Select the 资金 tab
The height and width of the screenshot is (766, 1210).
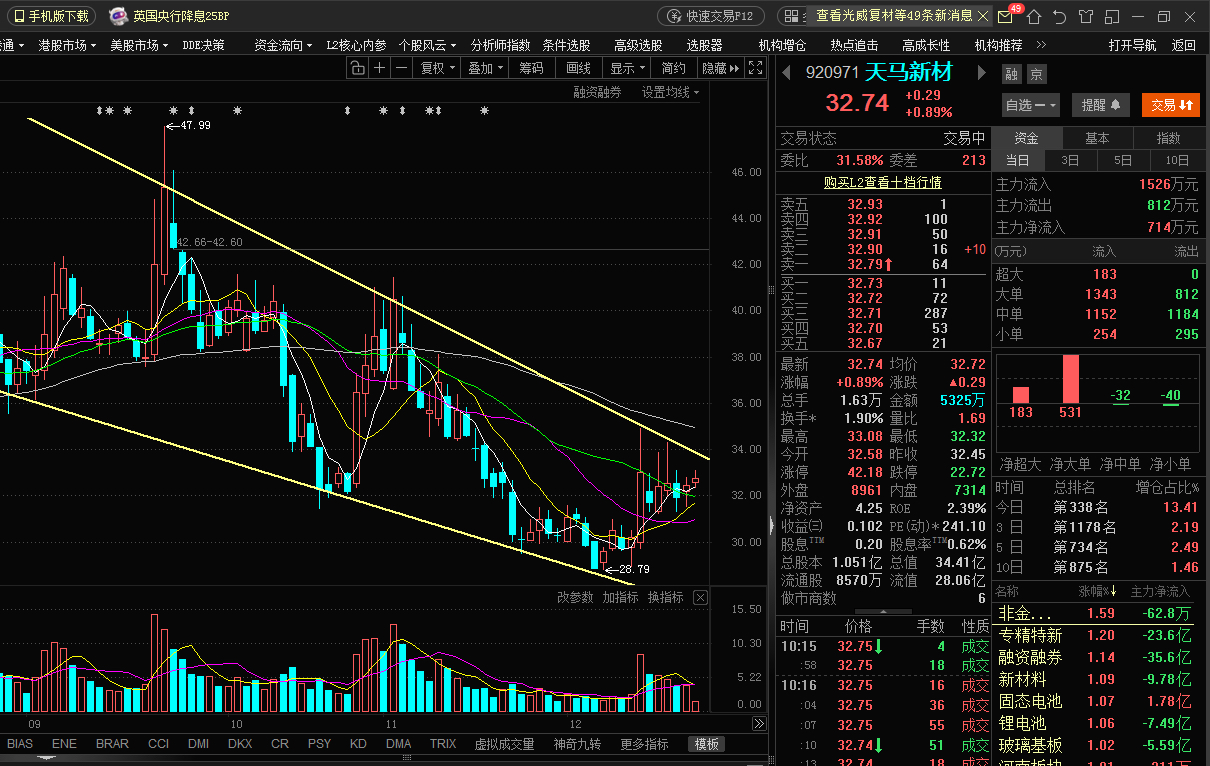[x=1026, y=138]
